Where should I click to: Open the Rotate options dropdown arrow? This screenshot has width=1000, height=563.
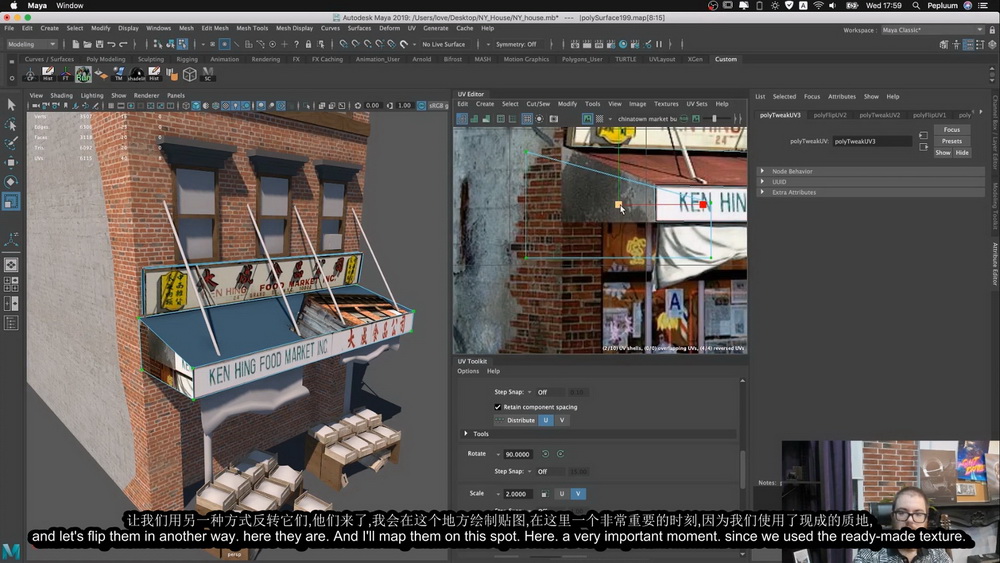[498, 454]
